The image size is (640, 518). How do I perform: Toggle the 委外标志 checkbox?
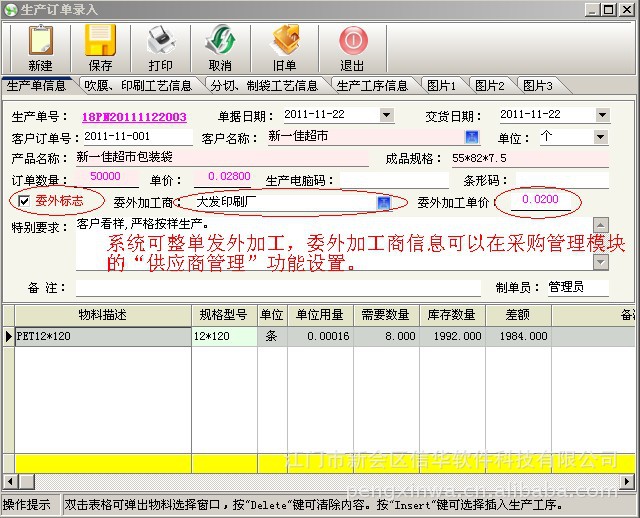click(x=24, y=201)
